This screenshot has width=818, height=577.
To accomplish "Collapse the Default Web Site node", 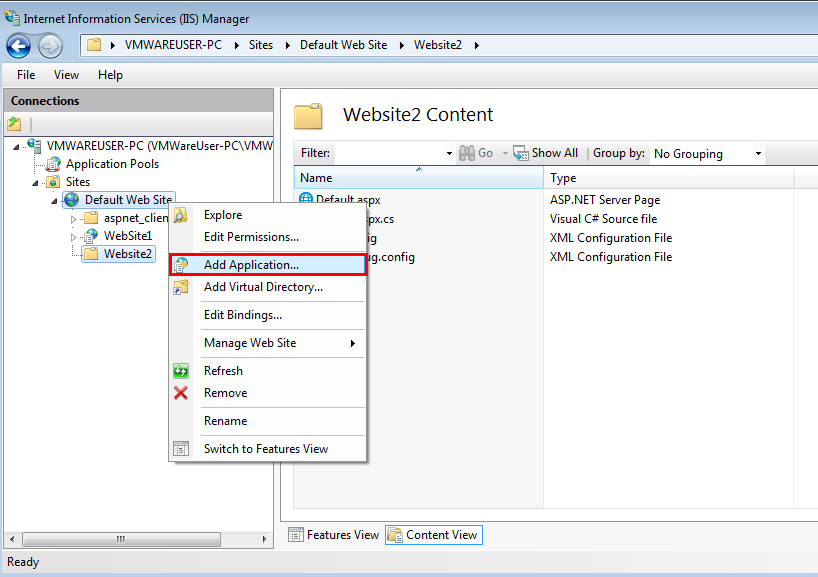I will click(54, 201).
